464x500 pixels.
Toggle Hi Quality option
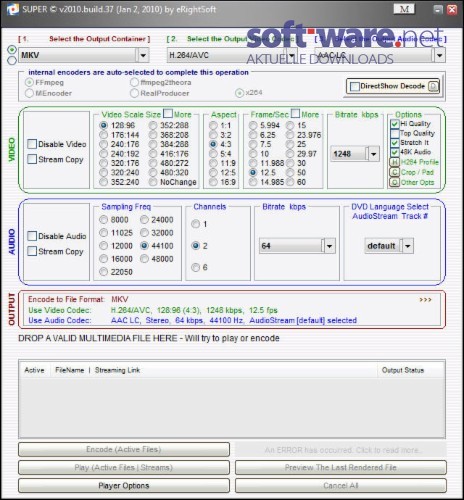[x=395, y=124]
